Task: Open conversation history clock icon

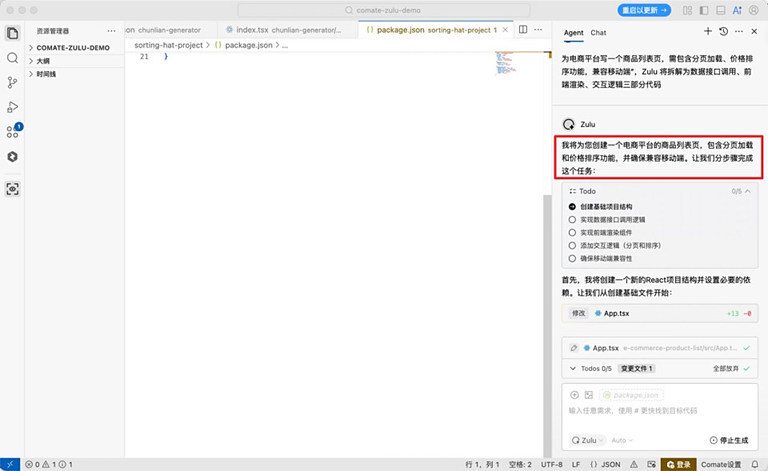Action: pyautogui.click(x=723, y=31)
